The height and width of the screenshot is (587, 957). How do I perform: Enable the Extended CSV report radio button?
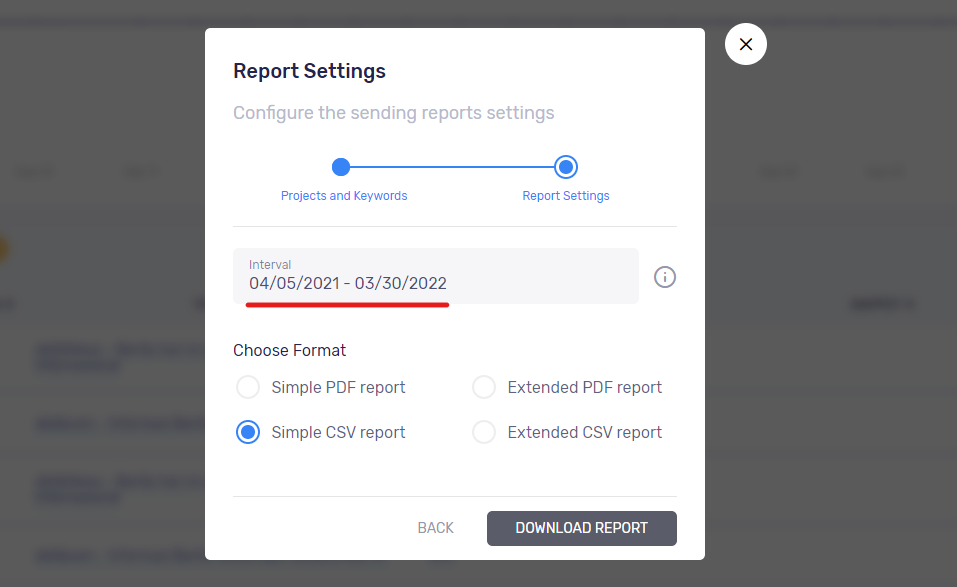(x=484, y=432)
